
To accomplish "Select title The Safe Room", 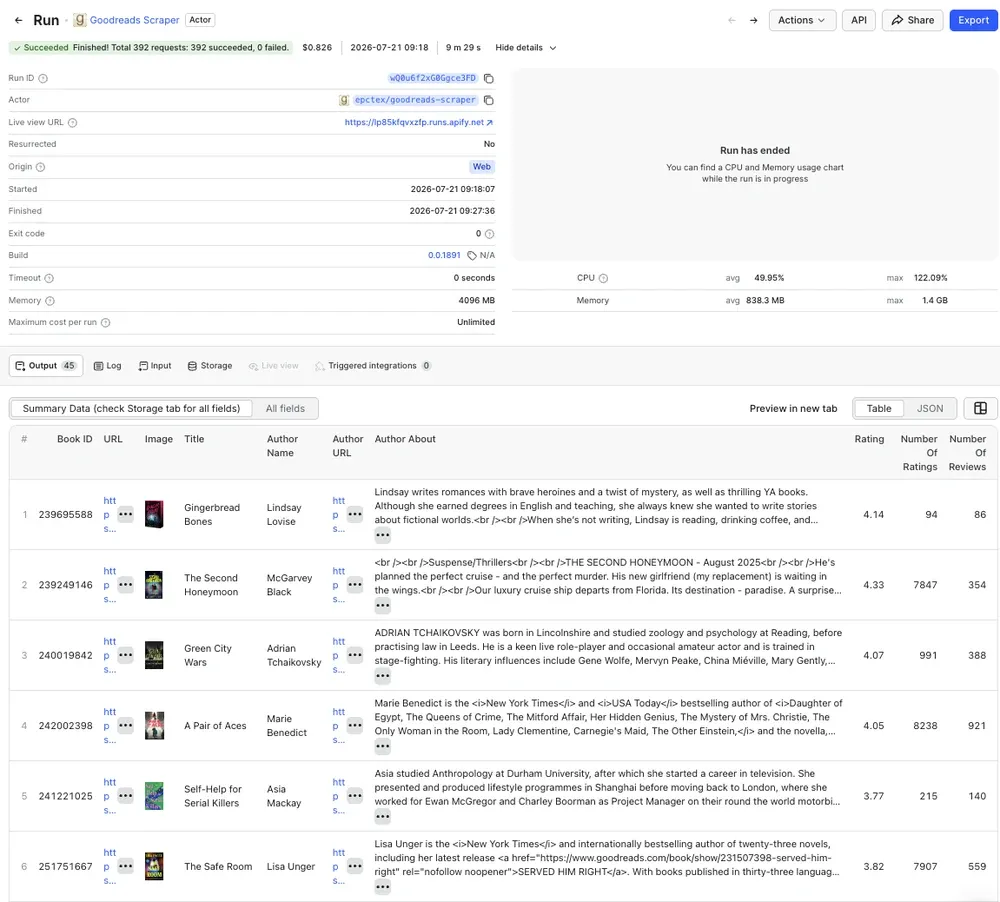I will pos(218,867).
